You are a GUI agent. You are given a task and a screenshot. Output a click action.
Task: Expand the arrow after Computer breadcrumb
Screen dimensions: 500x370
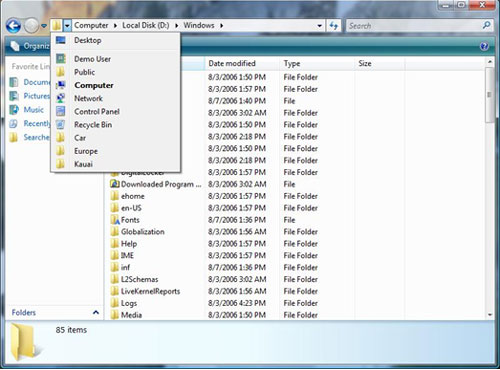[115, 26]
